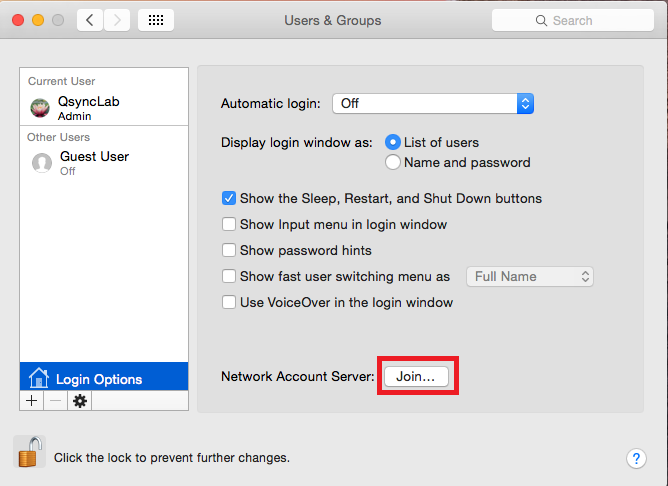Uncheck Show the Sleep, Restart, and Shut Down buttons
This screenshot has height=486, width=668.
click(229, 198)
